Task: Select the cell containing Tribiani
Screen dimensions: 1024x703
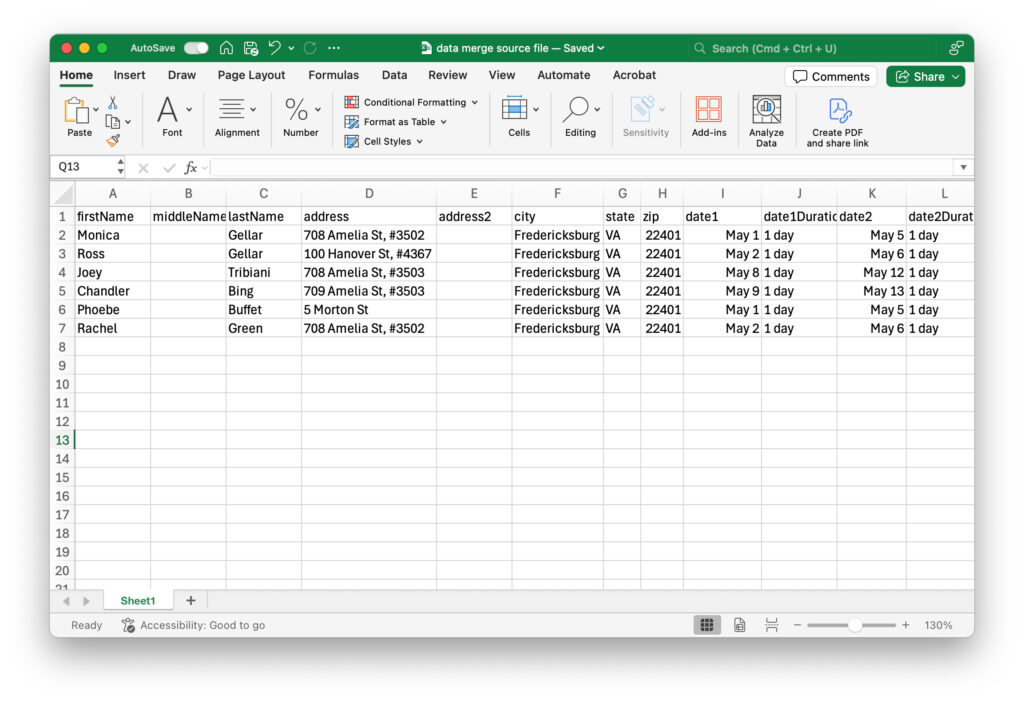Action: coord(264,272)
